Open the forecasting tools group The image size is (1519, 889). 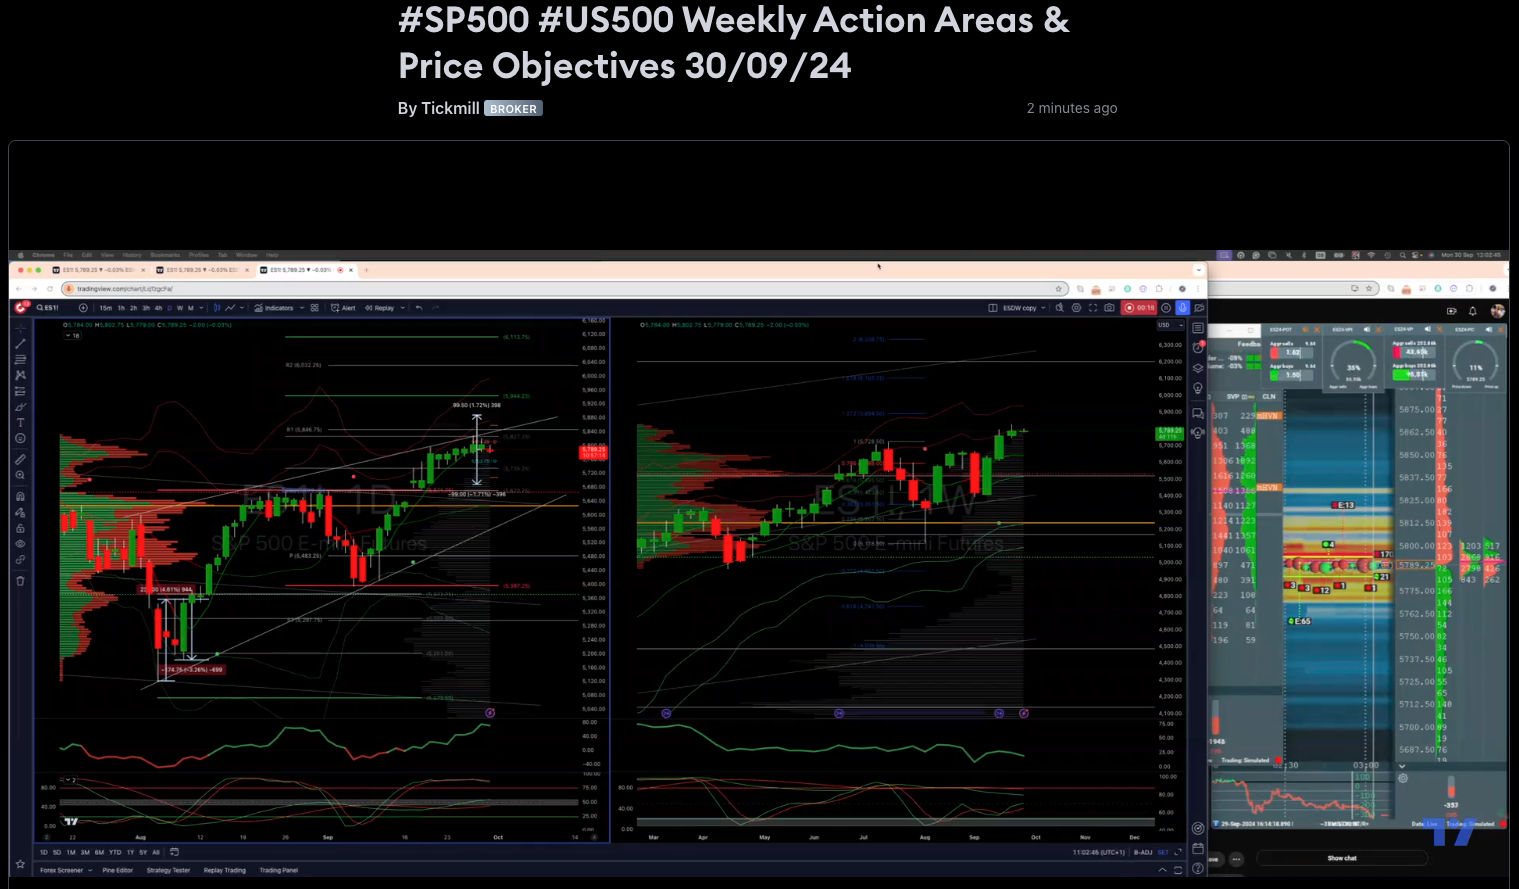(x=20, y=391)
